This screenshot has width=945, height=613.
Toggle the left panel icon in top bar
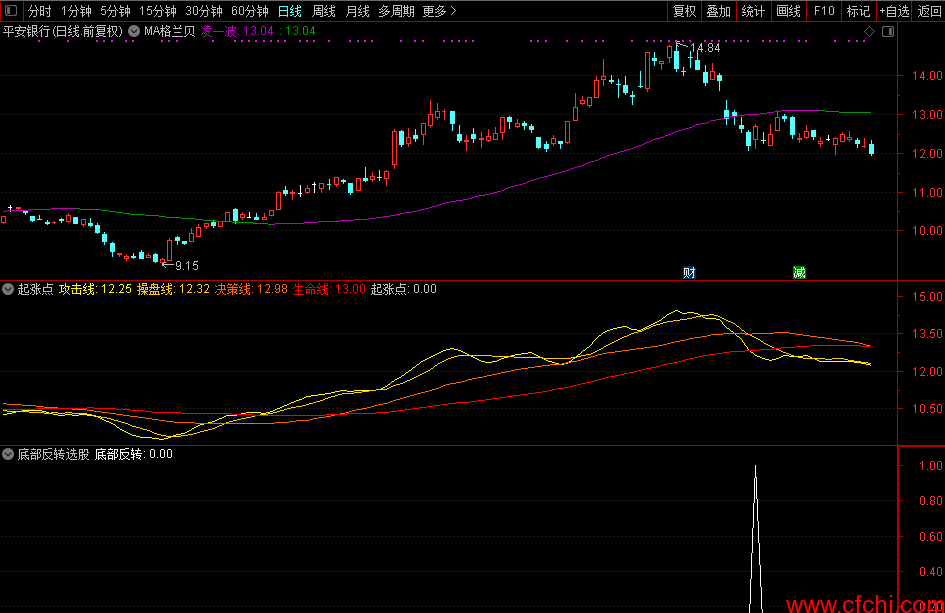(11, 11)
